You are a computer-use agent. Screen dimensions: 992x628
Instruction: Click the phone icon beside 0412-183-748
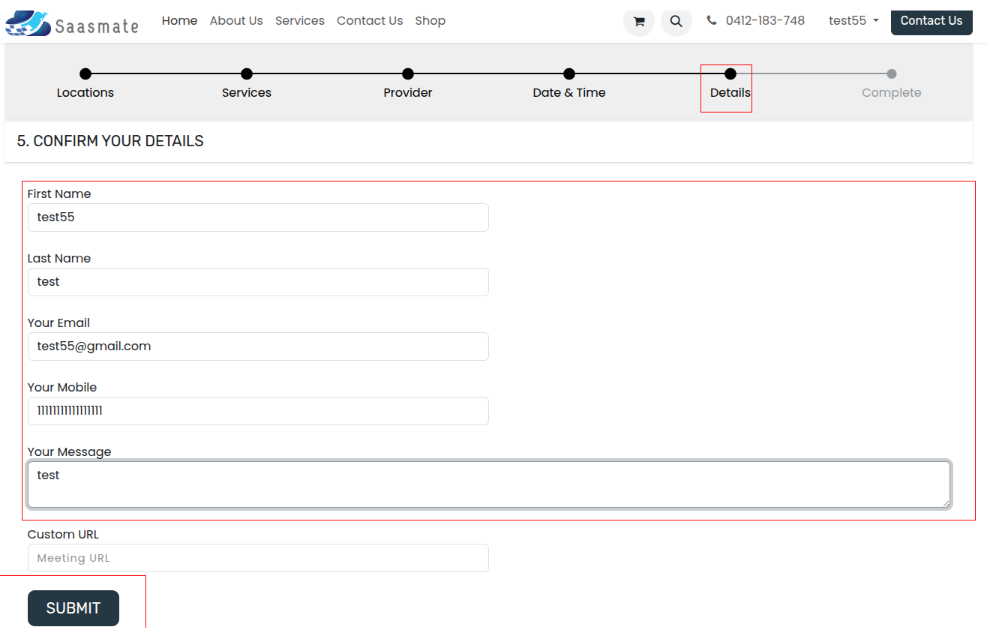click(x=712, y=21)
